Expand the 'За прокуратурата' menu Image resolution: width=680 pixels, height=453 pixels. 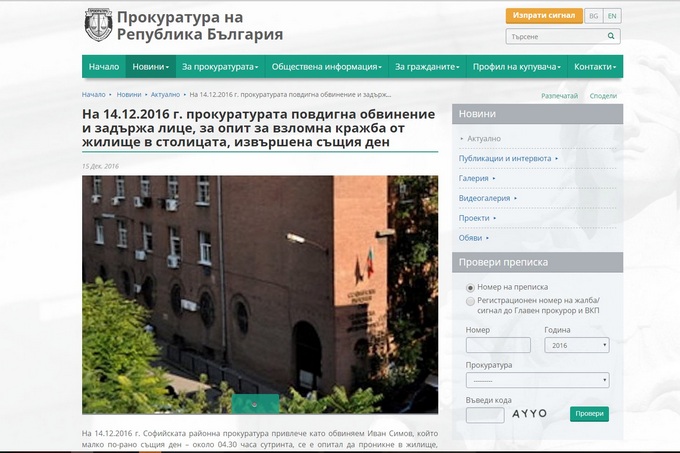click(x=219, y=67)
